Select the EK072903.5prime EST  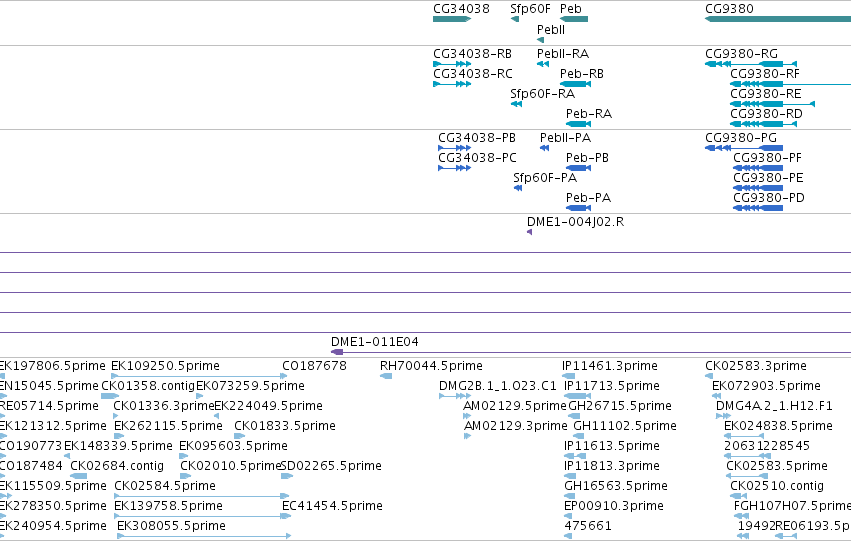tap(715, 396)
